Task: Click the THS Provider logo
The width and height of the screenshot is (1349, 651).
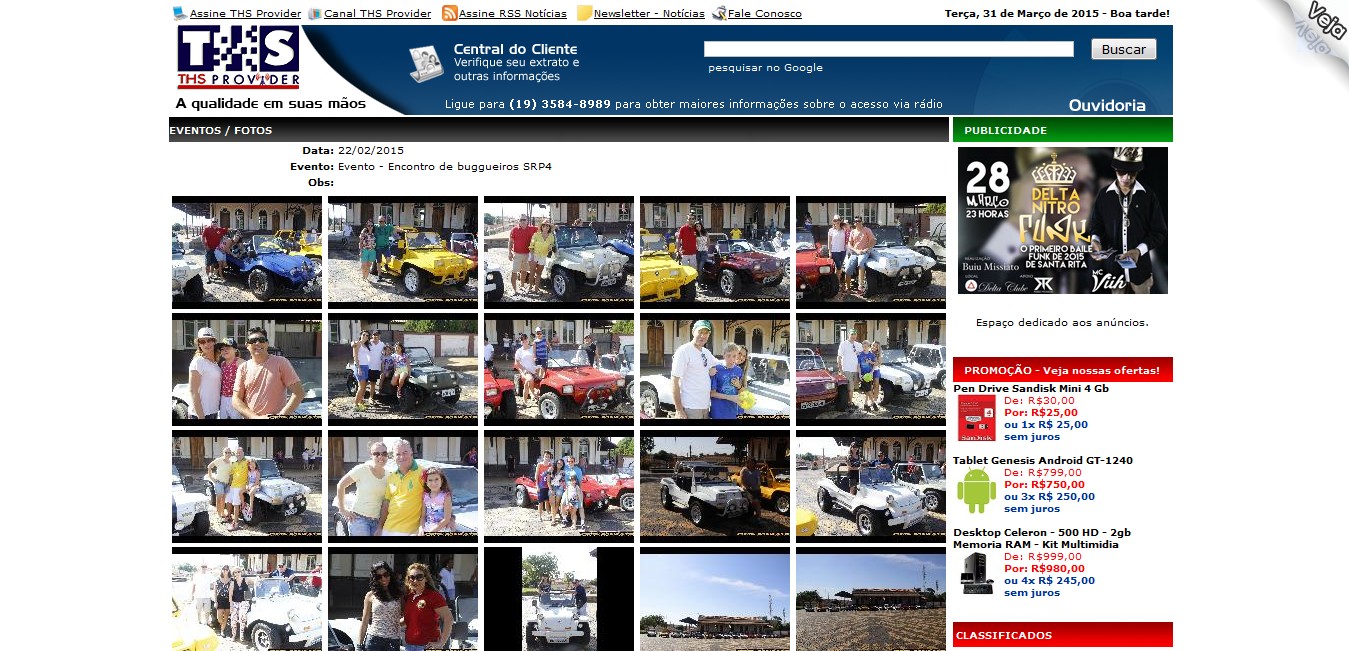Action: [238, 58]
